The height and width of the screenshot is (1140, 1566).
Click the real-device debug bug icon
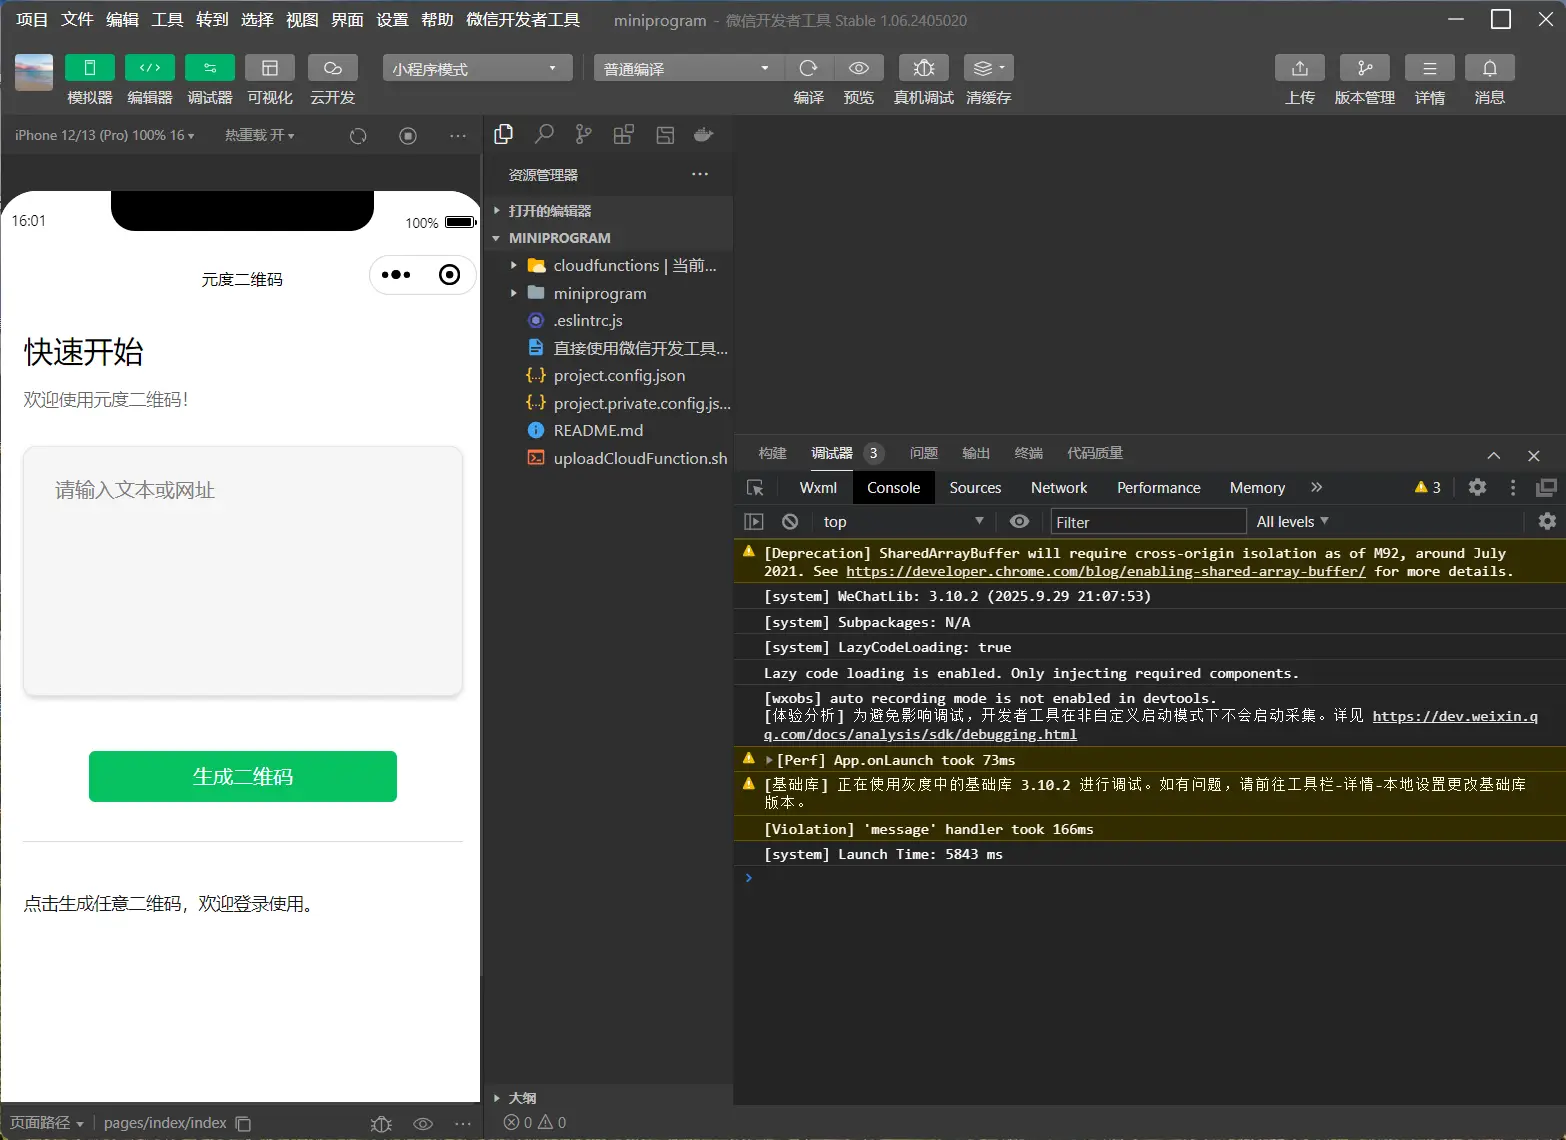coord(923,68)
